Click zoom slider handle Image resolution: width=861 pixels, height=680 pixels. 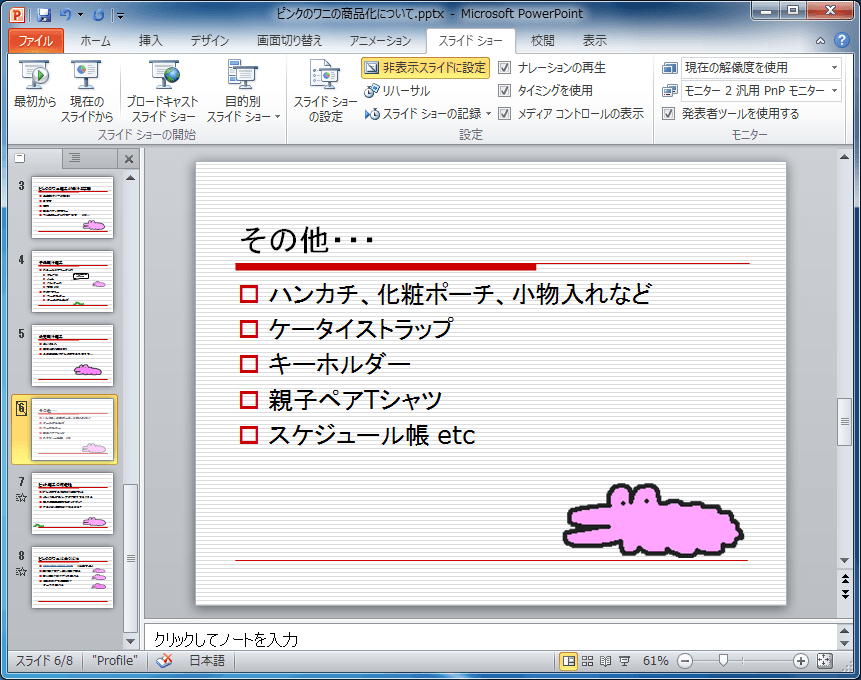(723, 661)
